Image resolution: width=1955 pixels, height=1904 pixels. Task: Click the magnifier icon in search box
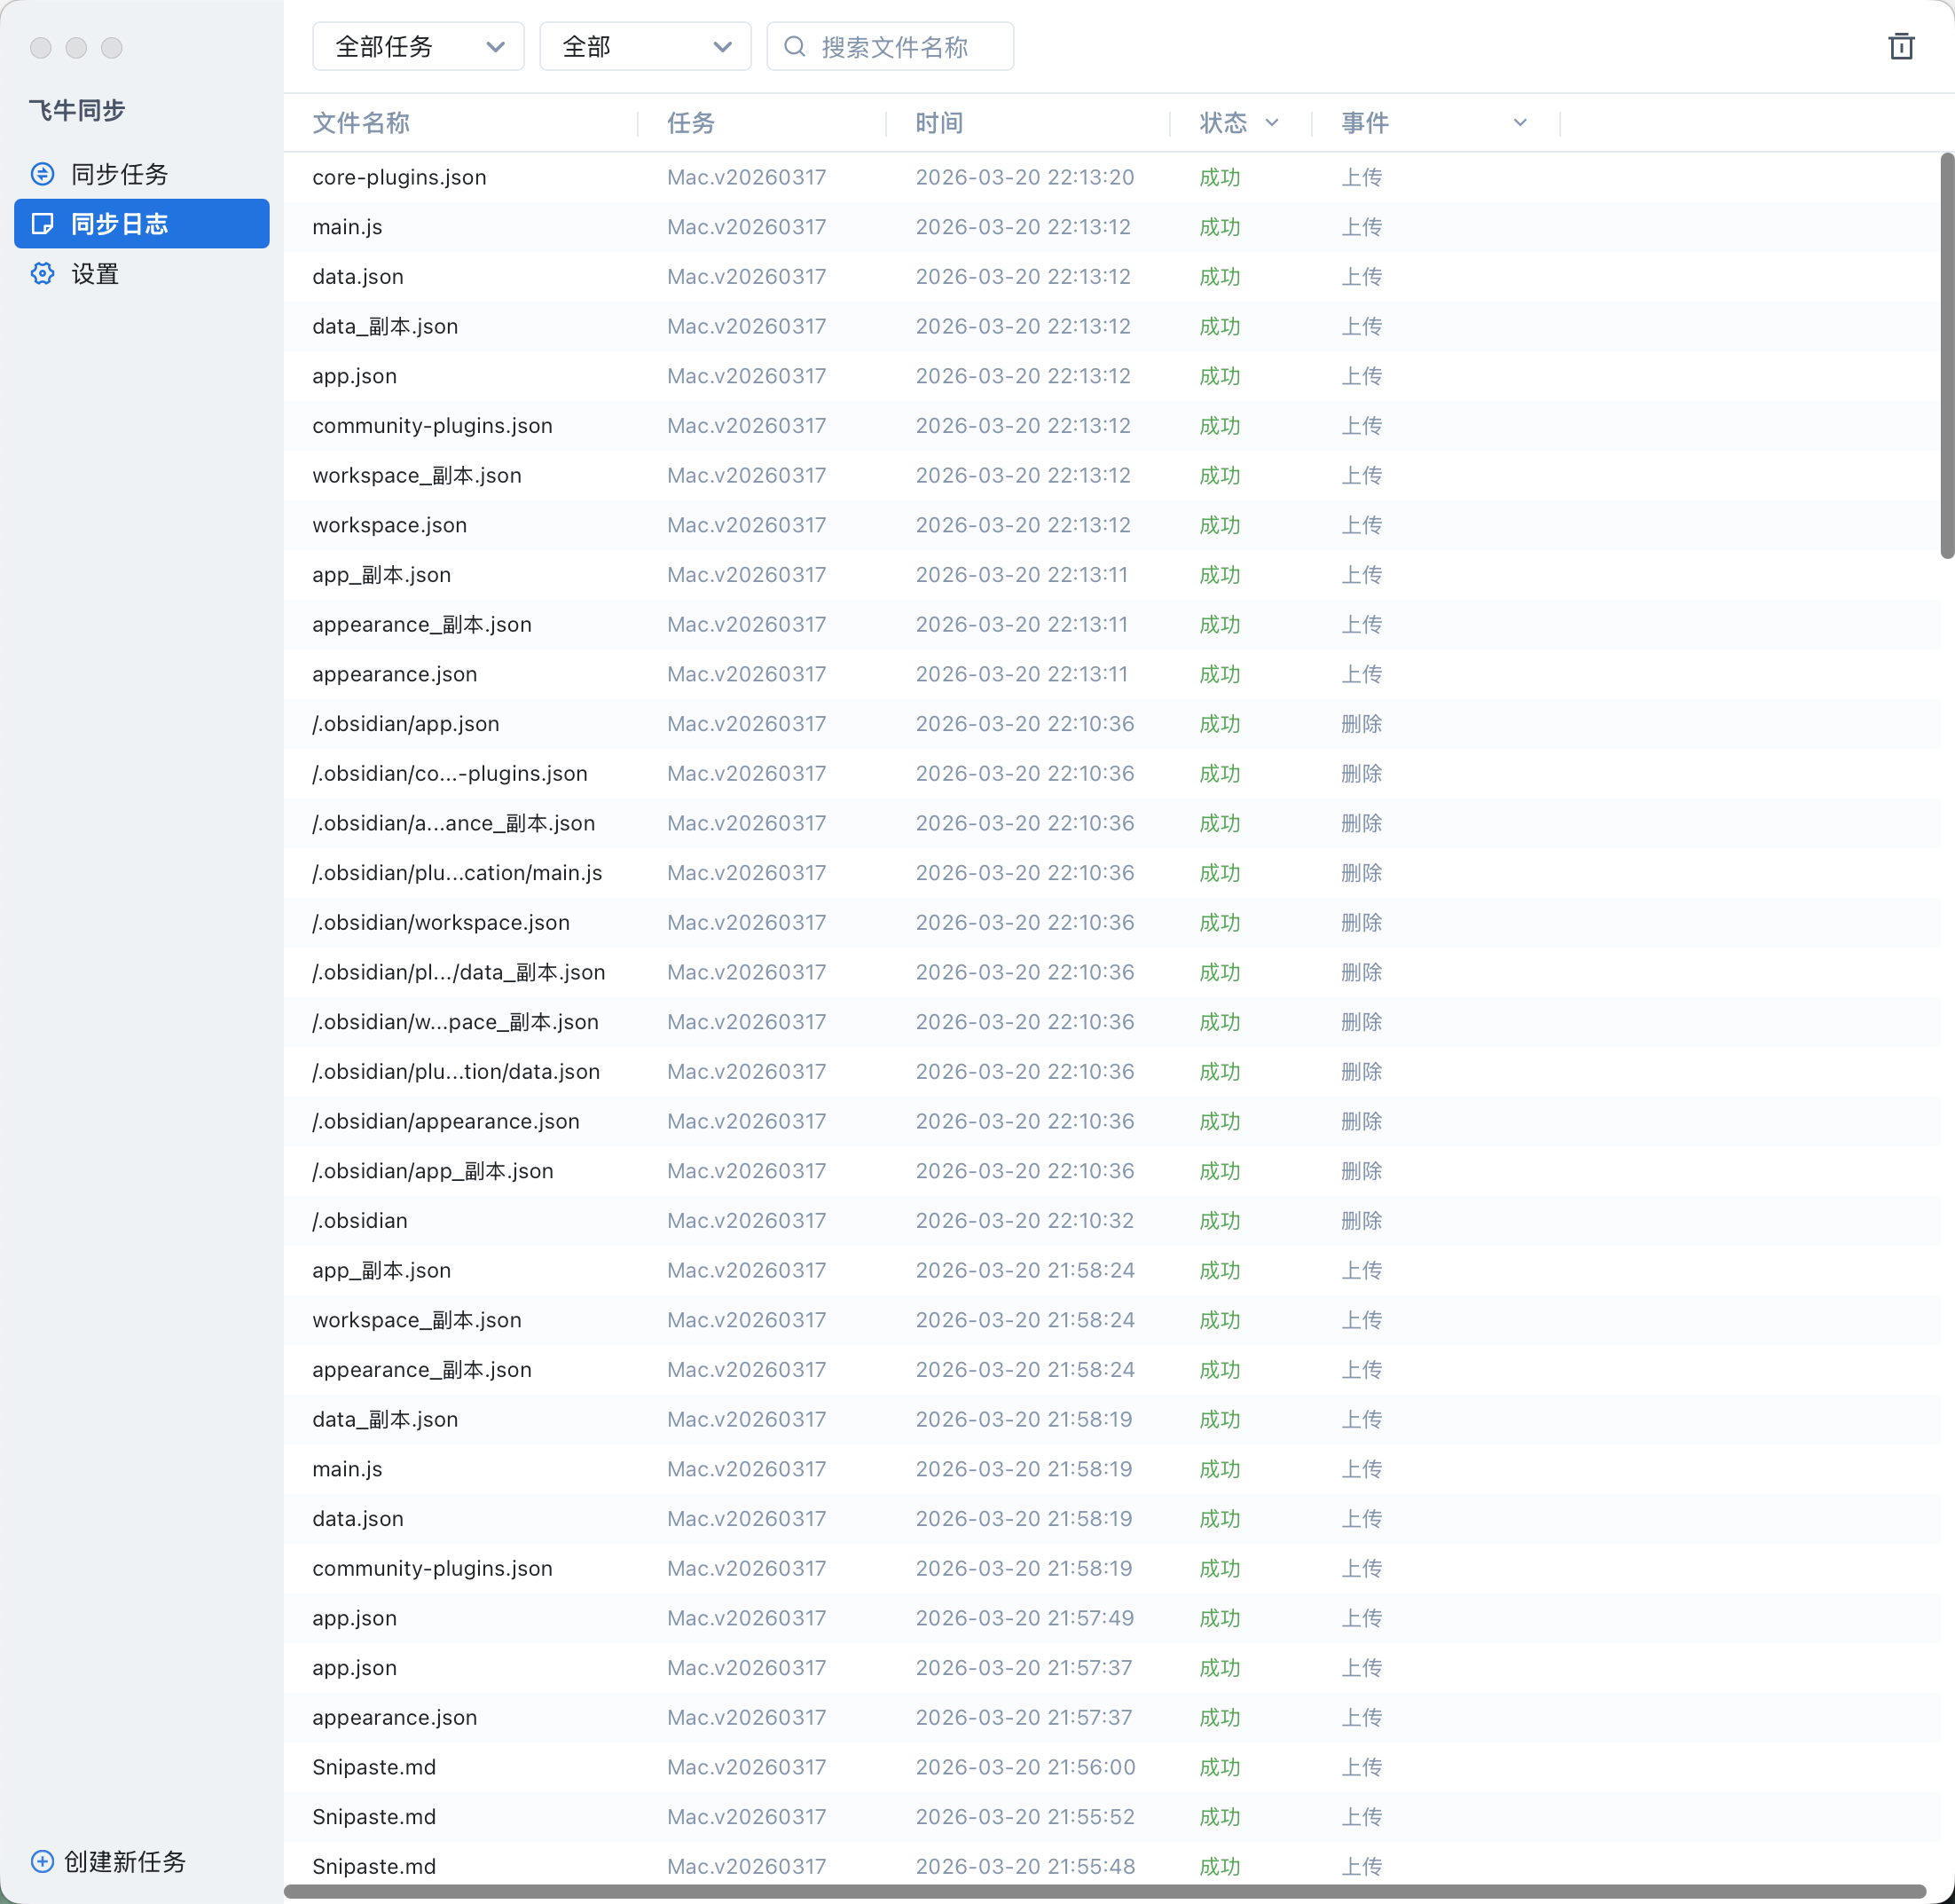tap(795, 47)
